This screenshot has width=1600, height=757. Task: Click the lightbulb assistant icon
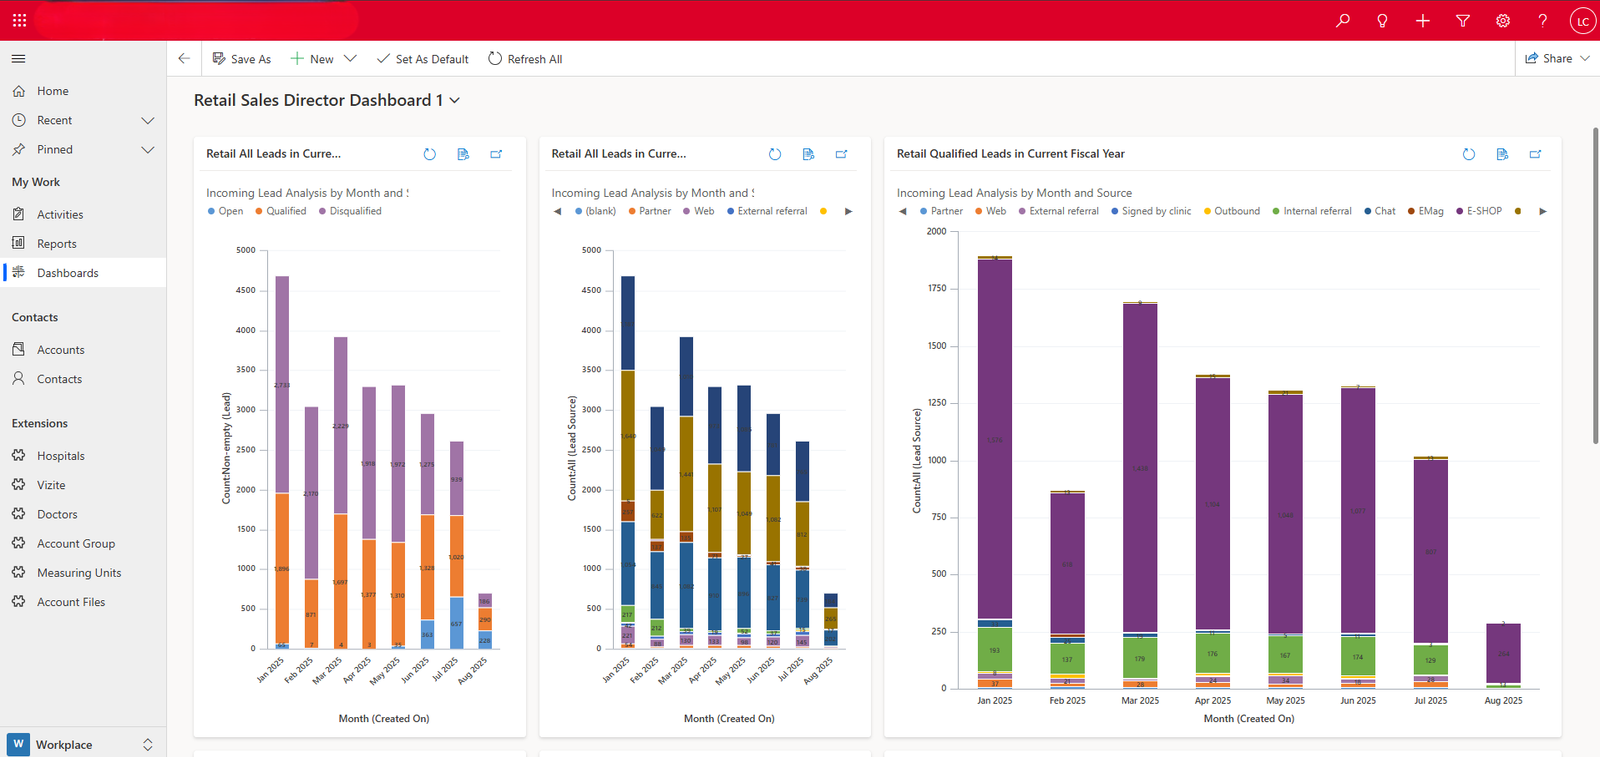click(1382, 20)
